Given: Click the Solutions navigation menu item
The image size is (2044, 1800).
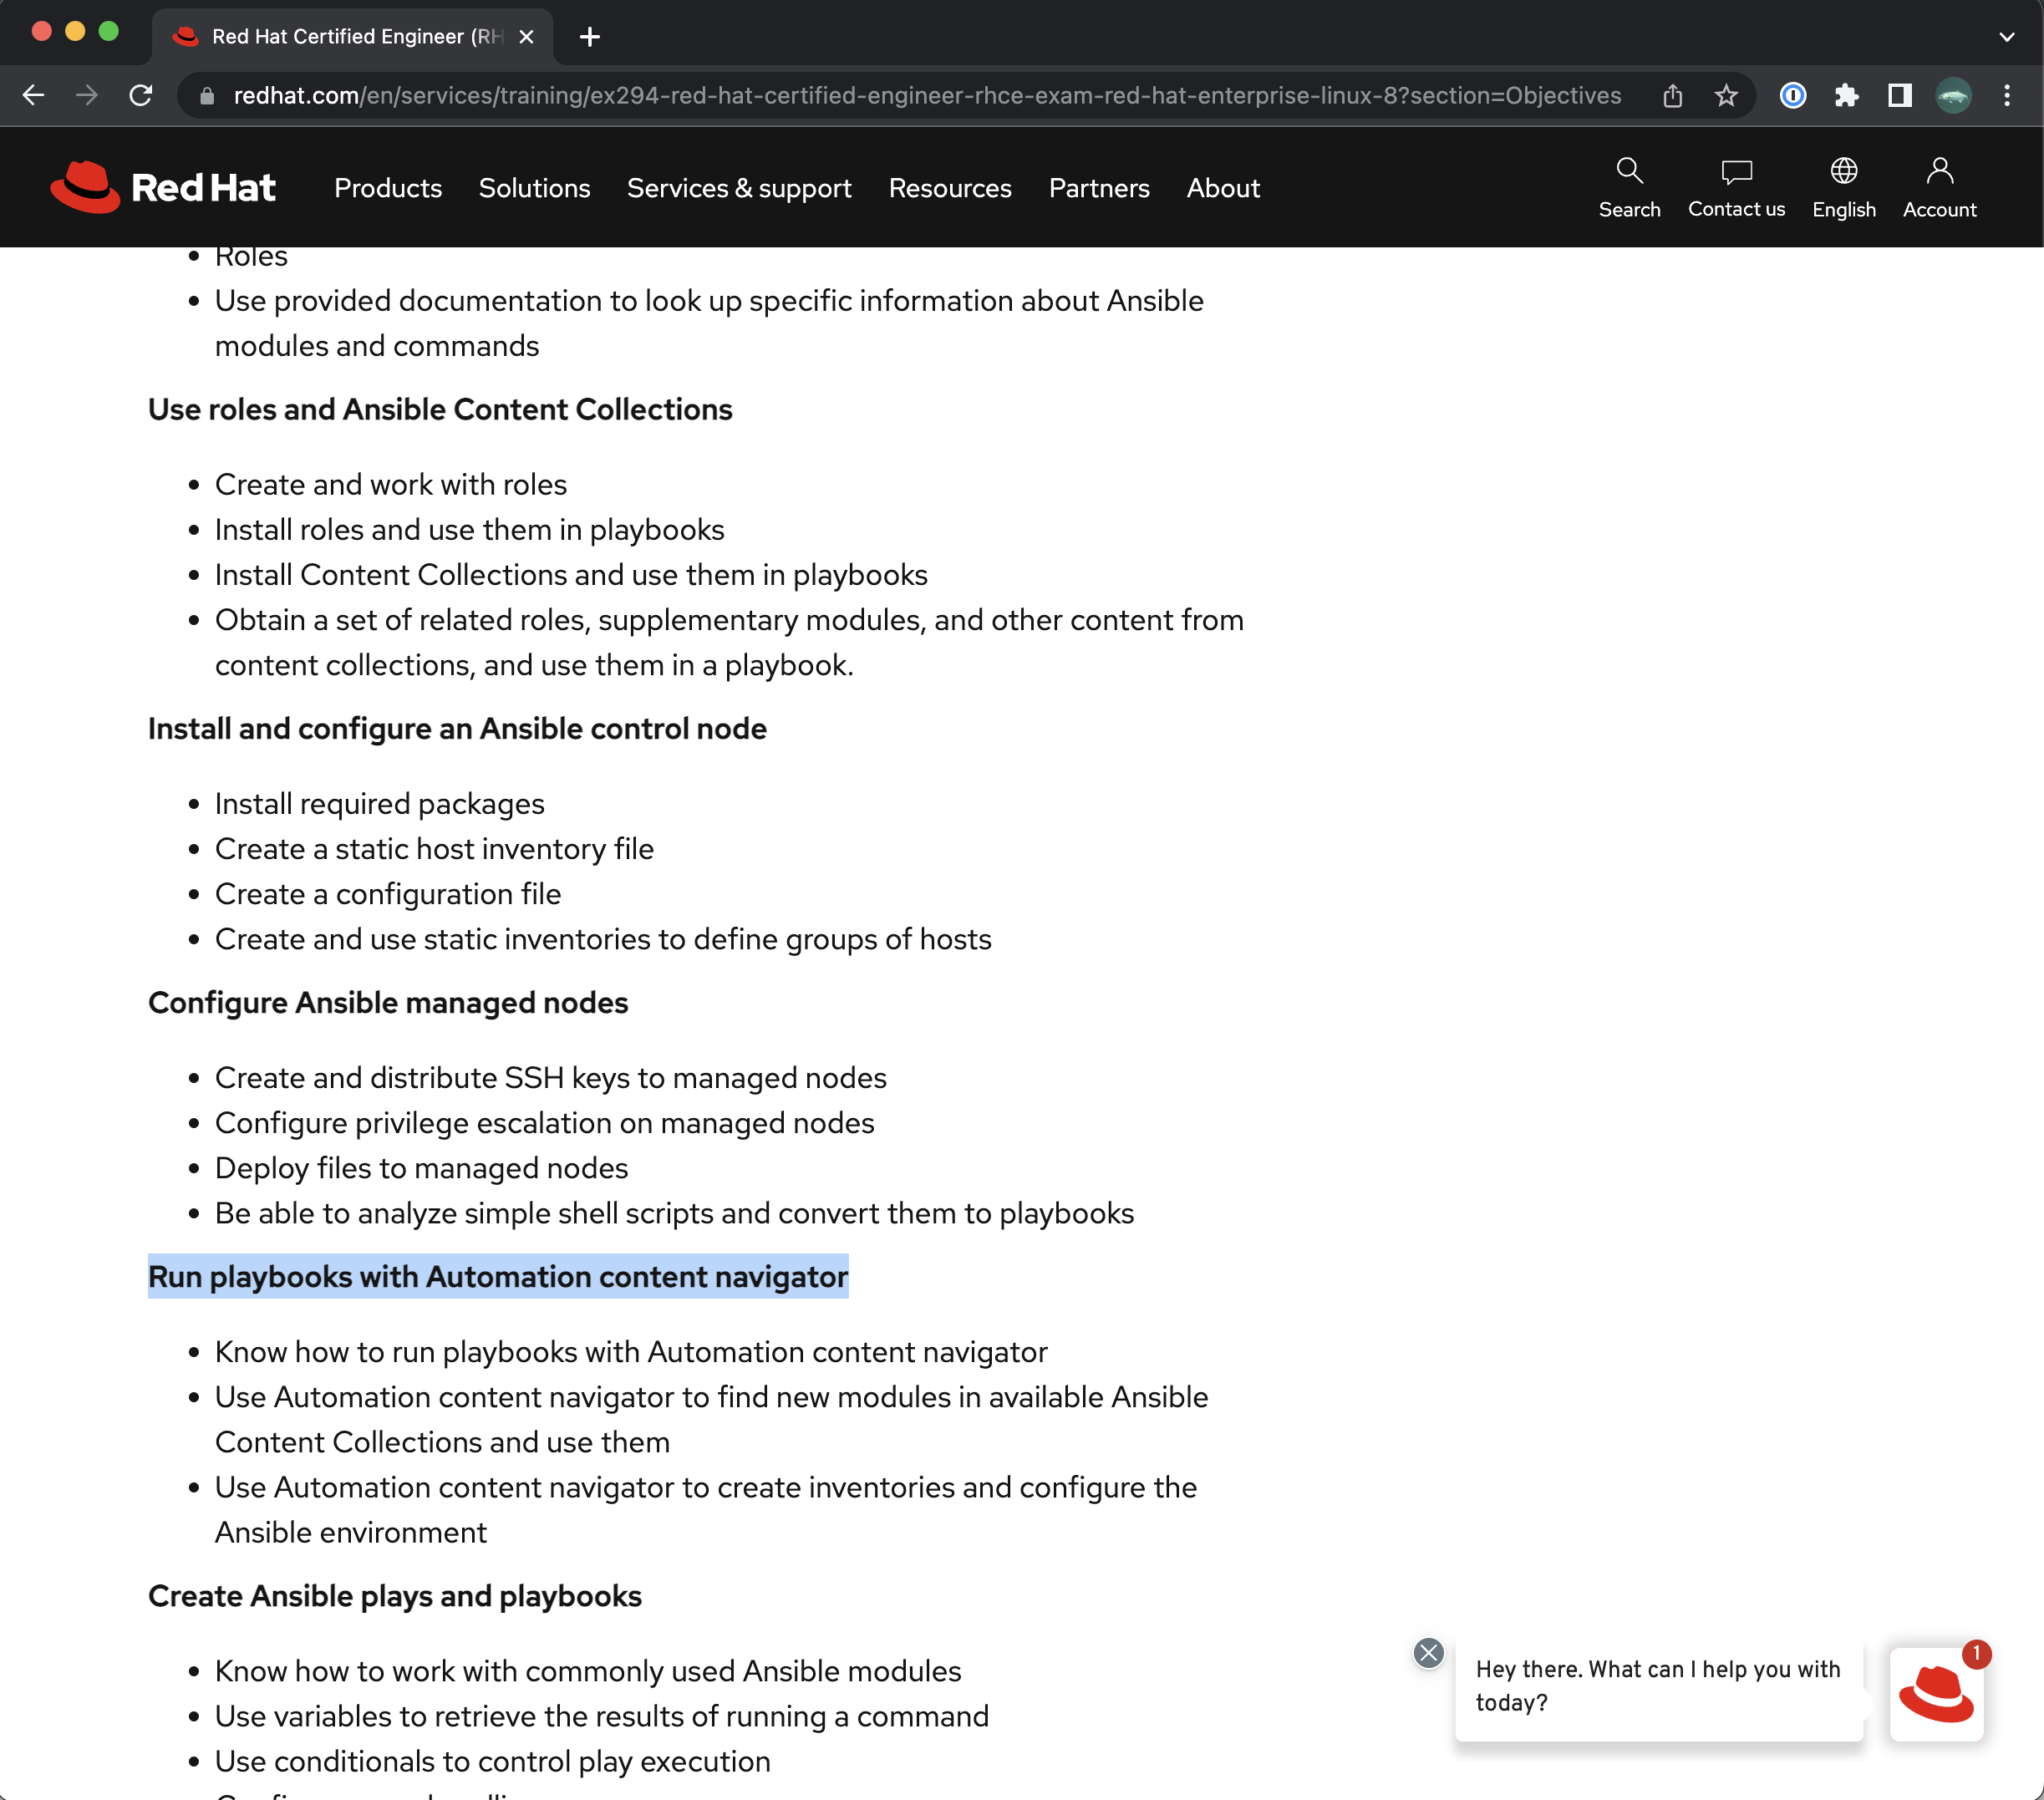Looking at the screenshot, I should (x=534, y=188).
